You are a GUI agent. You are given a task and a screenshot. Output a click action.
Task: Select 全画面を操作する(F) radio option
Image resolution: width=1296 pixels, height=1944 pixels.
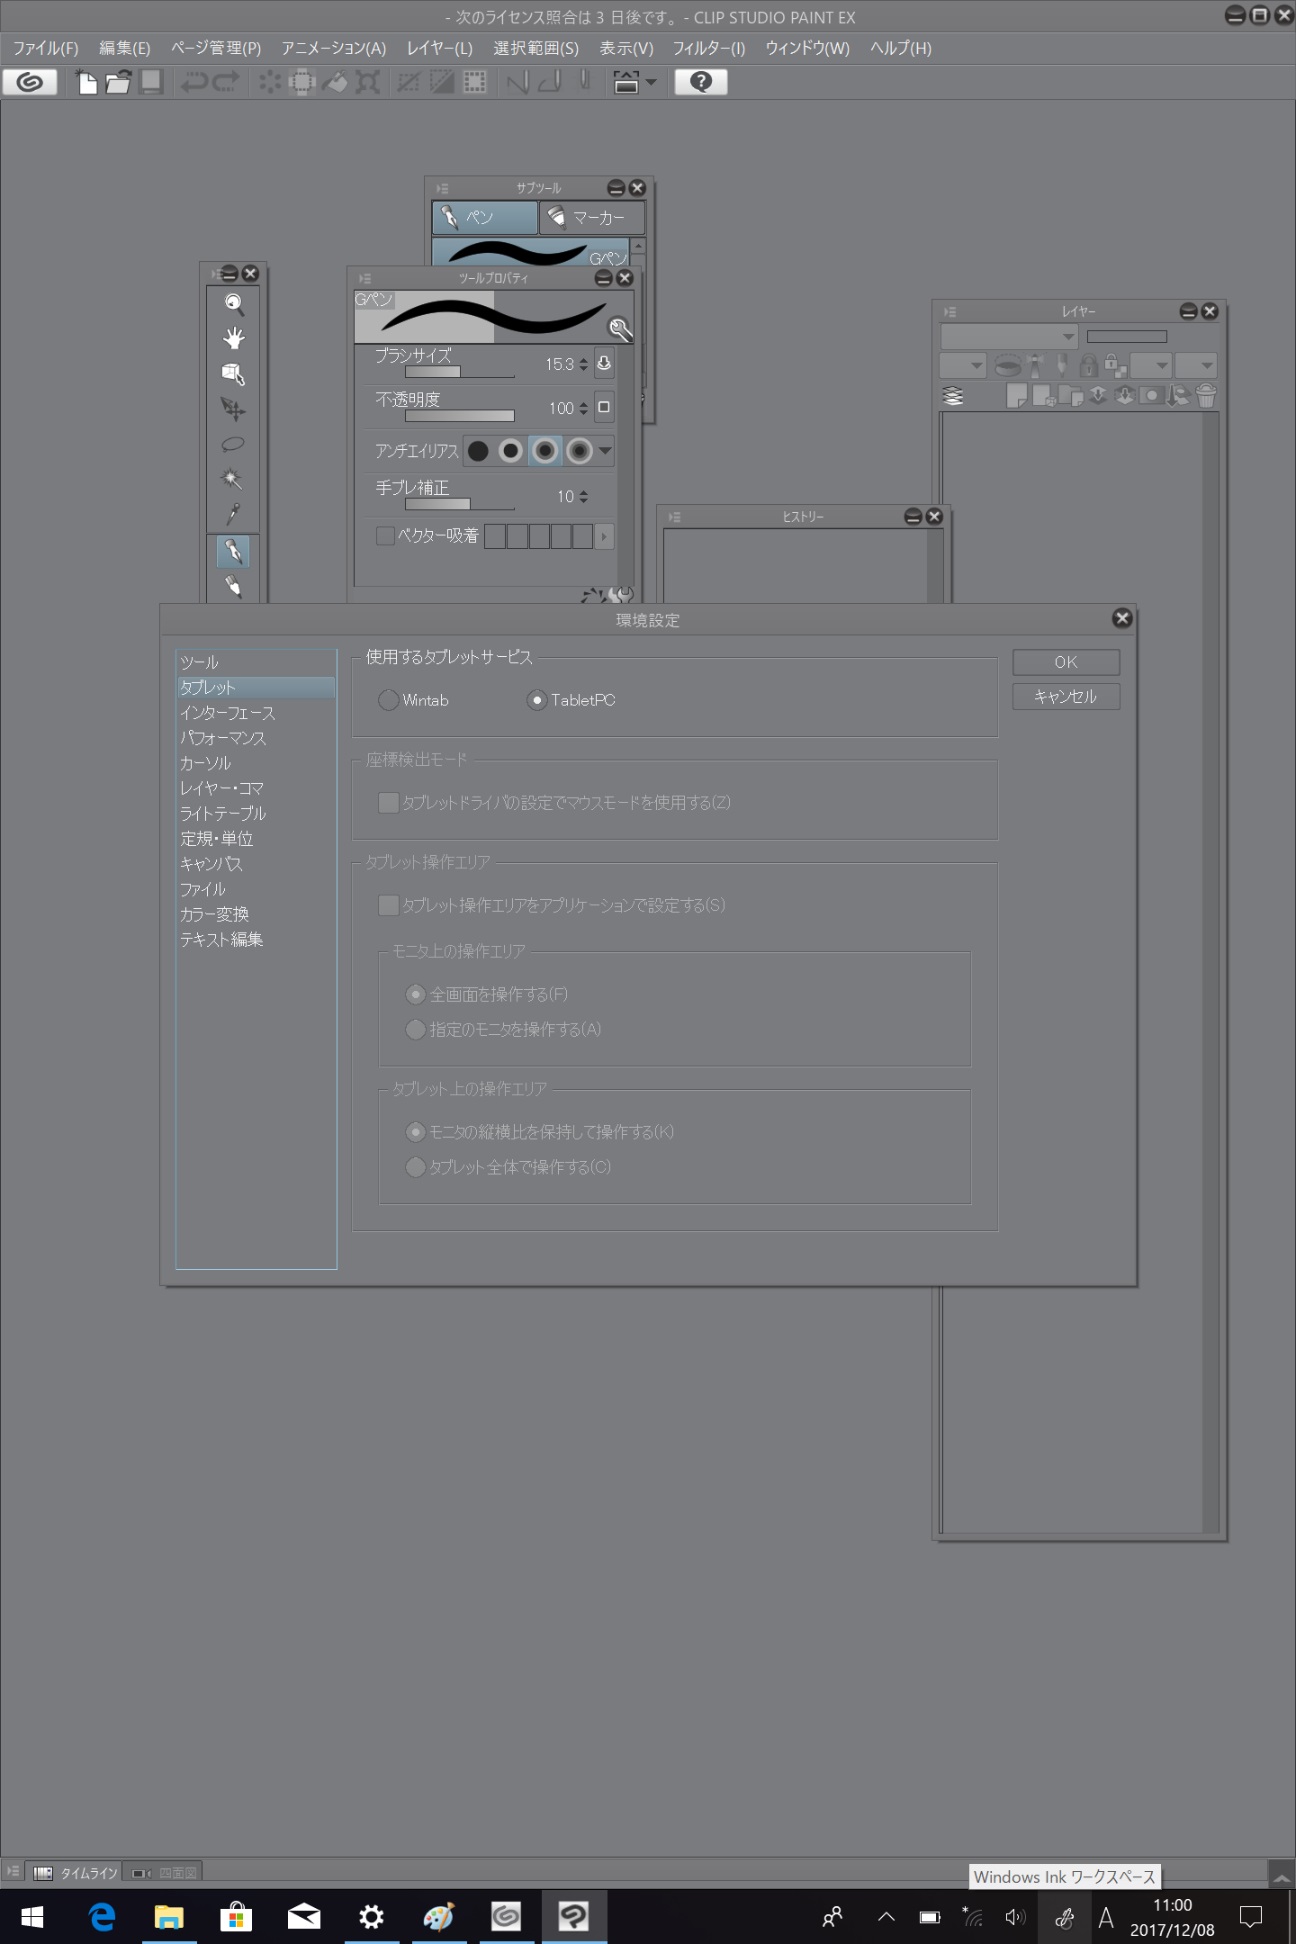pyautogui.click(x=415, y=994)
